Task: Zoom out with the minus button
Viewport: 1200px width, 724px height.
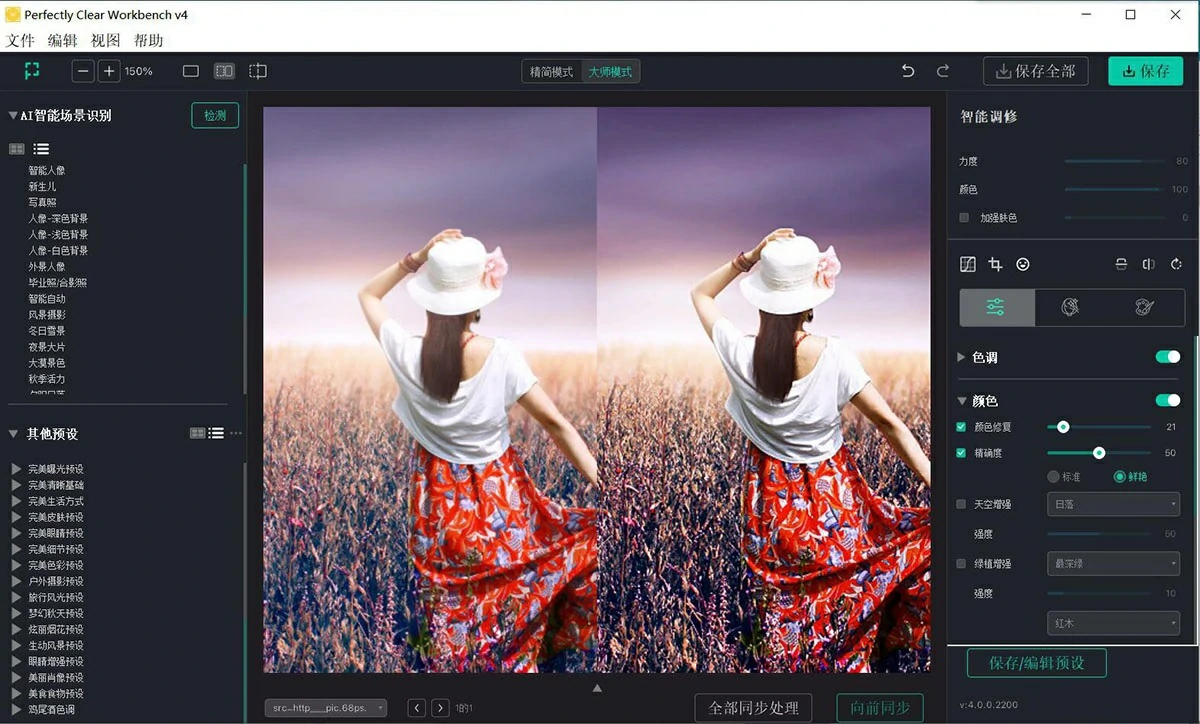Action: pos(83,71)
